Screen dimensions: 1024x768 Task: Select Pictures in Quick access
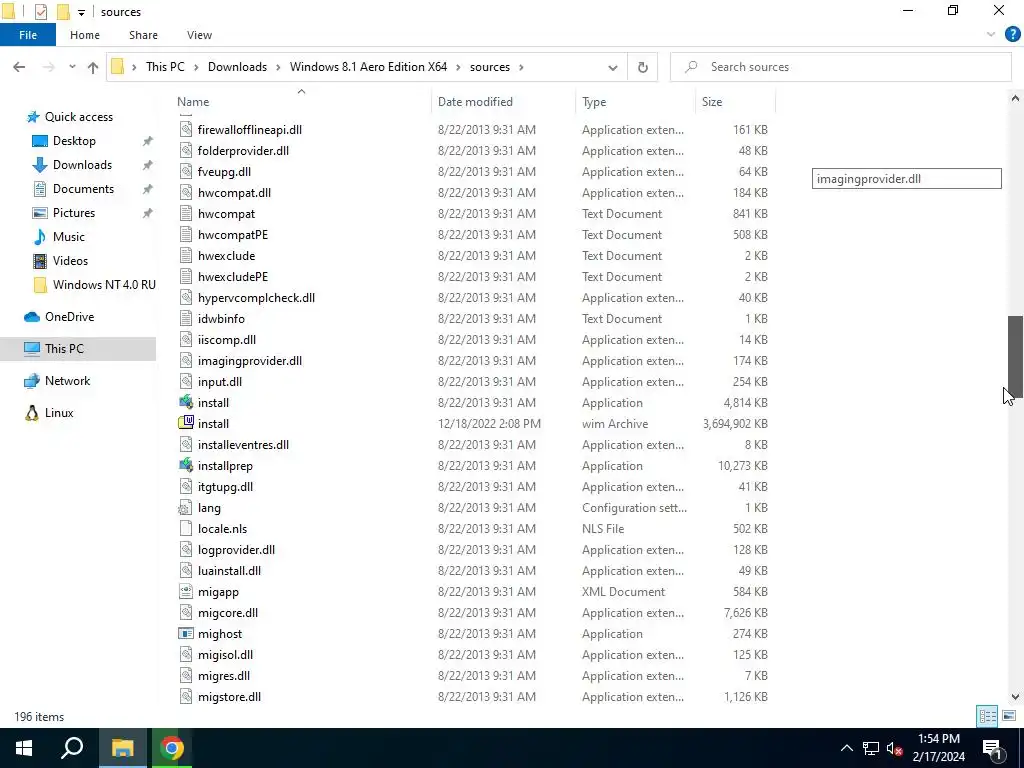[73, 213]
